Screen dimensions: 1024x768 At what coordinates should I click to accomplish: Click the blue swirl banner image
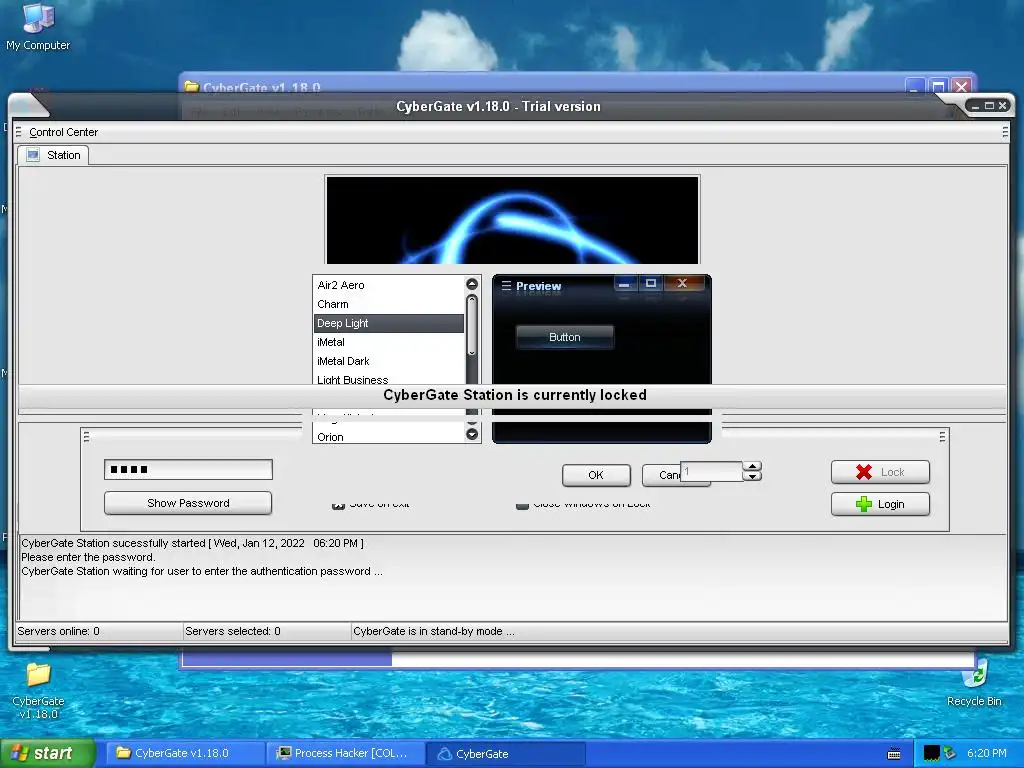[x=513, y=220]
